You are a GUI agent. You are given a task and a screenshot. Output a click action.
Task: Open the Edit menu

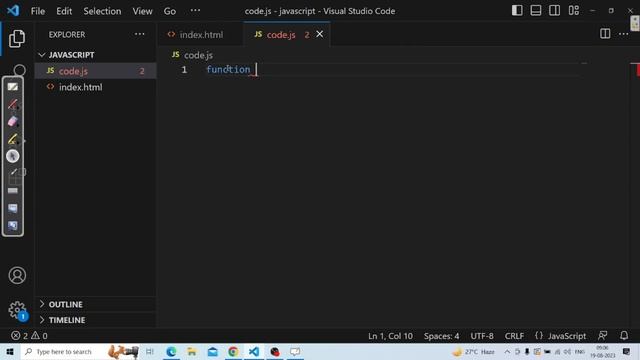(x=64, y=11)
